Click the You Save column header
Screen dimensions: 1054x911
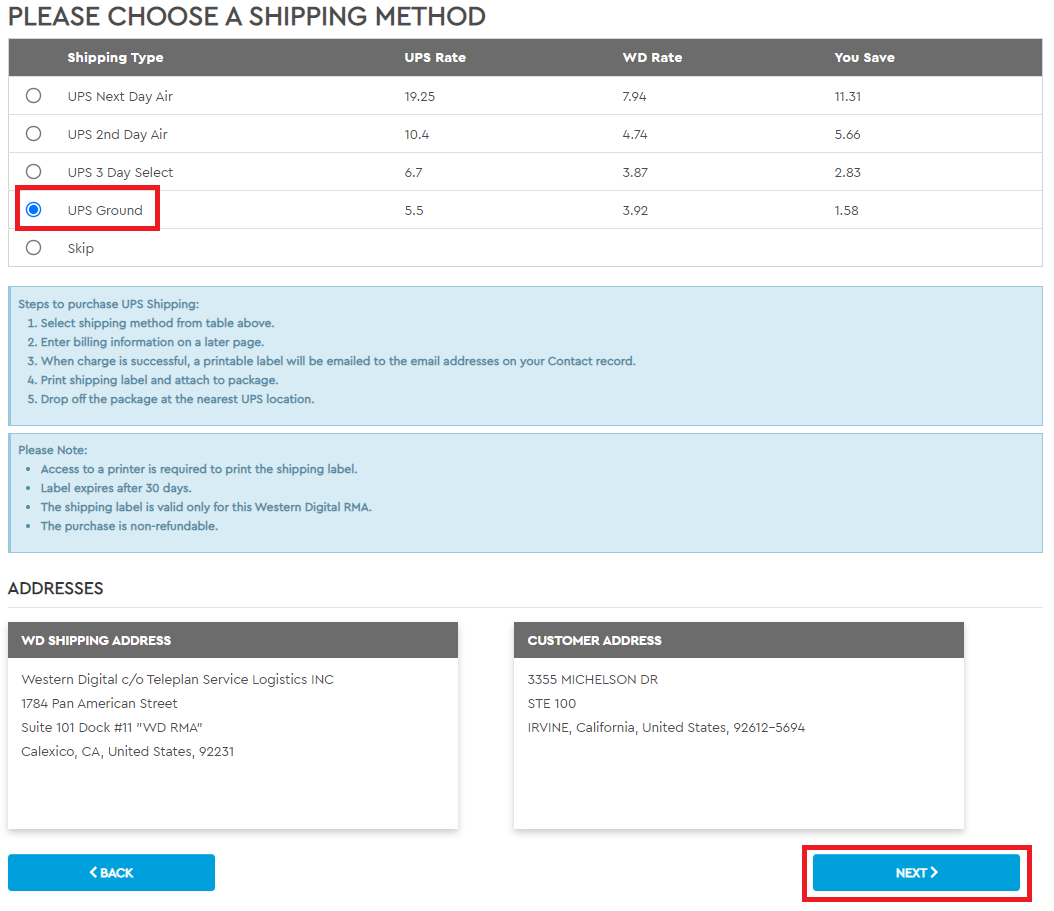coord(864,58)
